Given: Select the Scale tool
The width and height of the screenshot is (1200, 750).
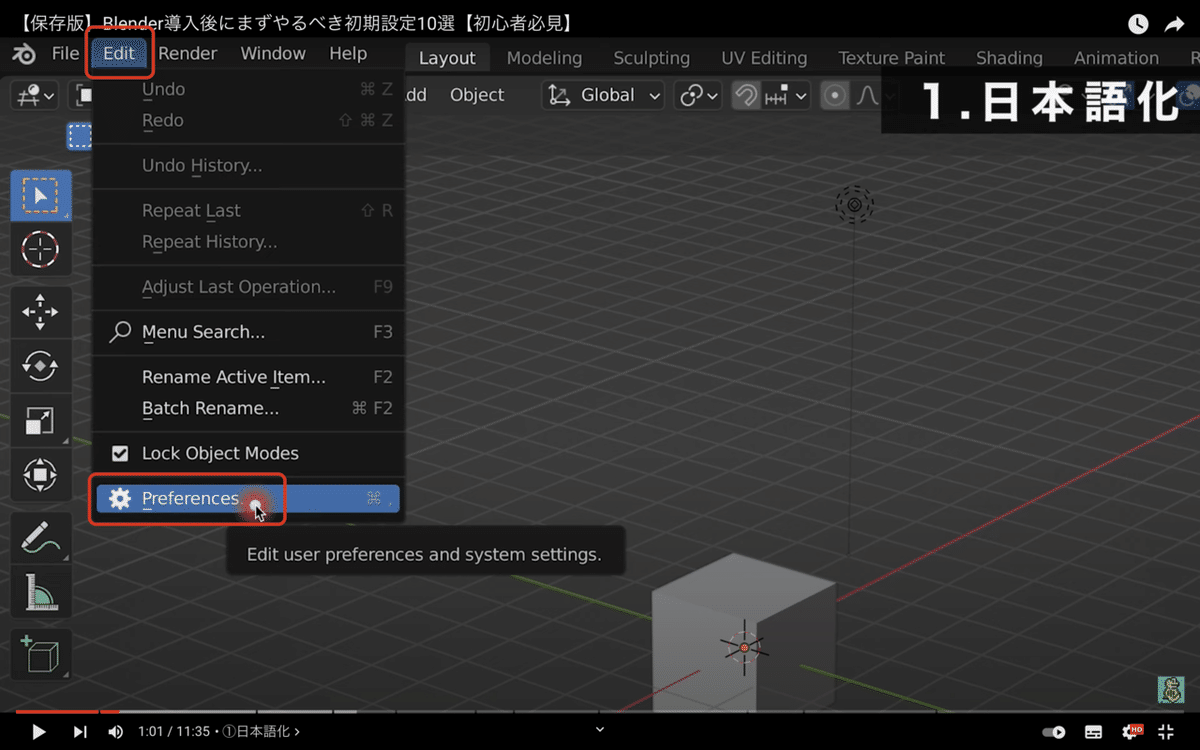Looking at the screenshot, I should (41, 420).
